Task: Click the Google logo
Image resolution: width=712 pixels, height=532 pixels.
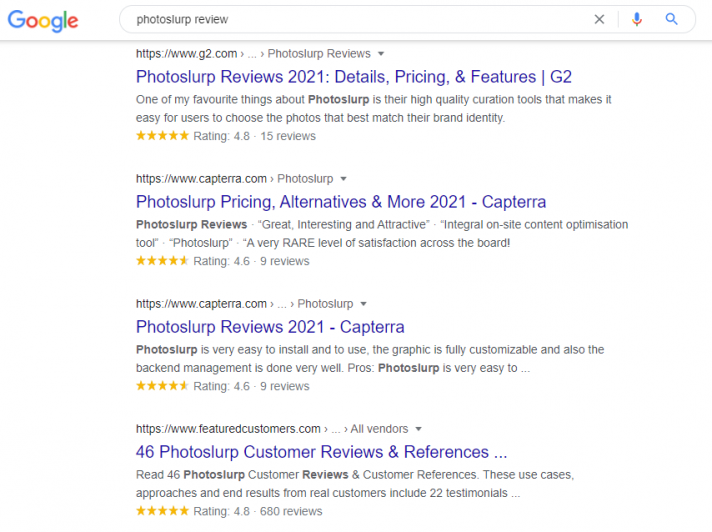Action: tap(43, 20)
